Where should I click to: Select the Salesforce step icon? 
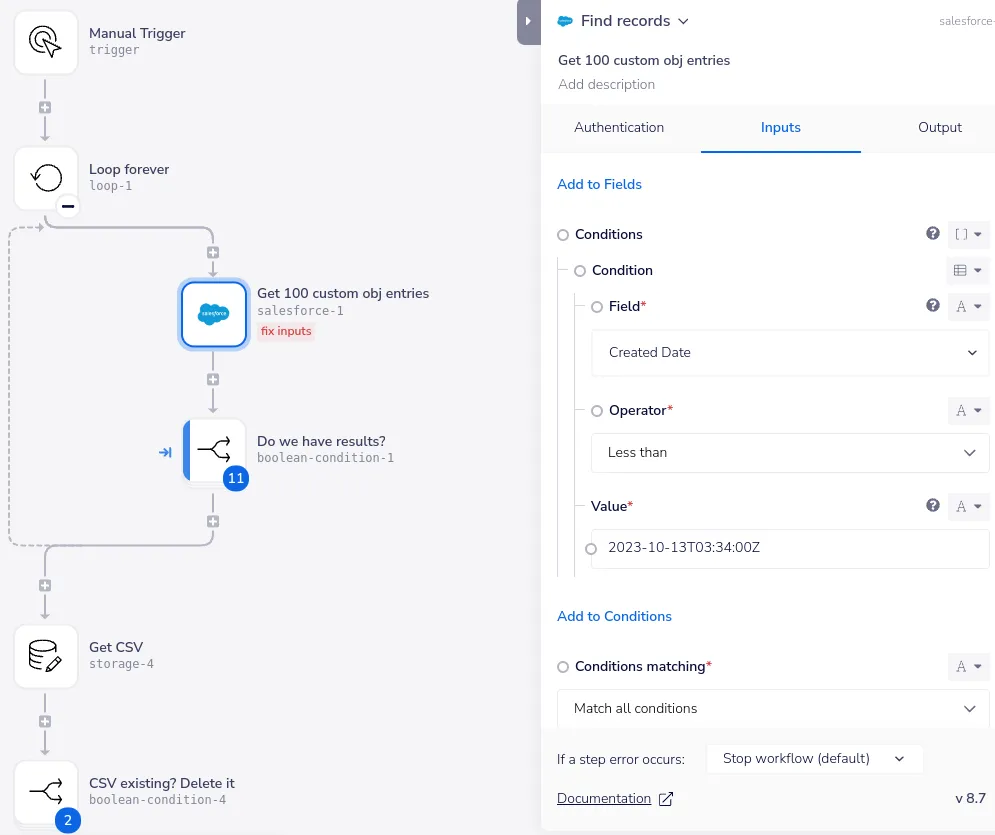[214, 314]
